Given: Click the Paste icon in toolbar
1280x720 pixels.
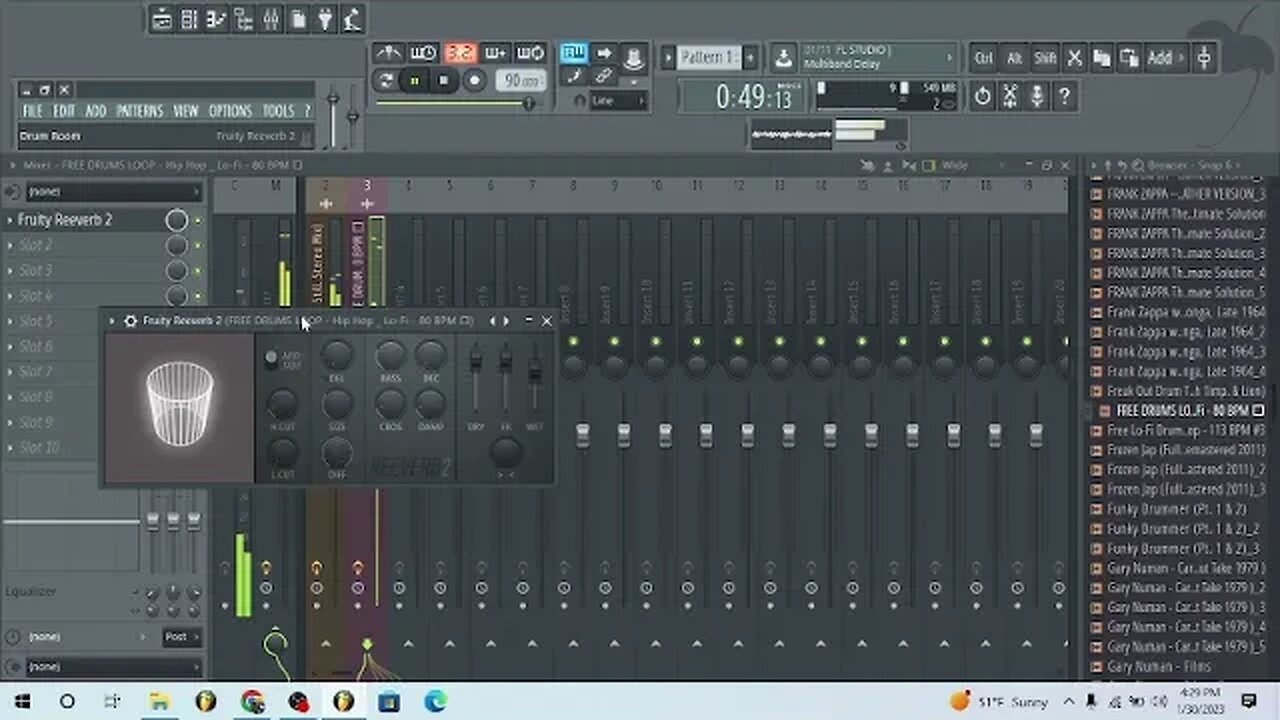Looking at the screenshot, I should [1129, 59].
